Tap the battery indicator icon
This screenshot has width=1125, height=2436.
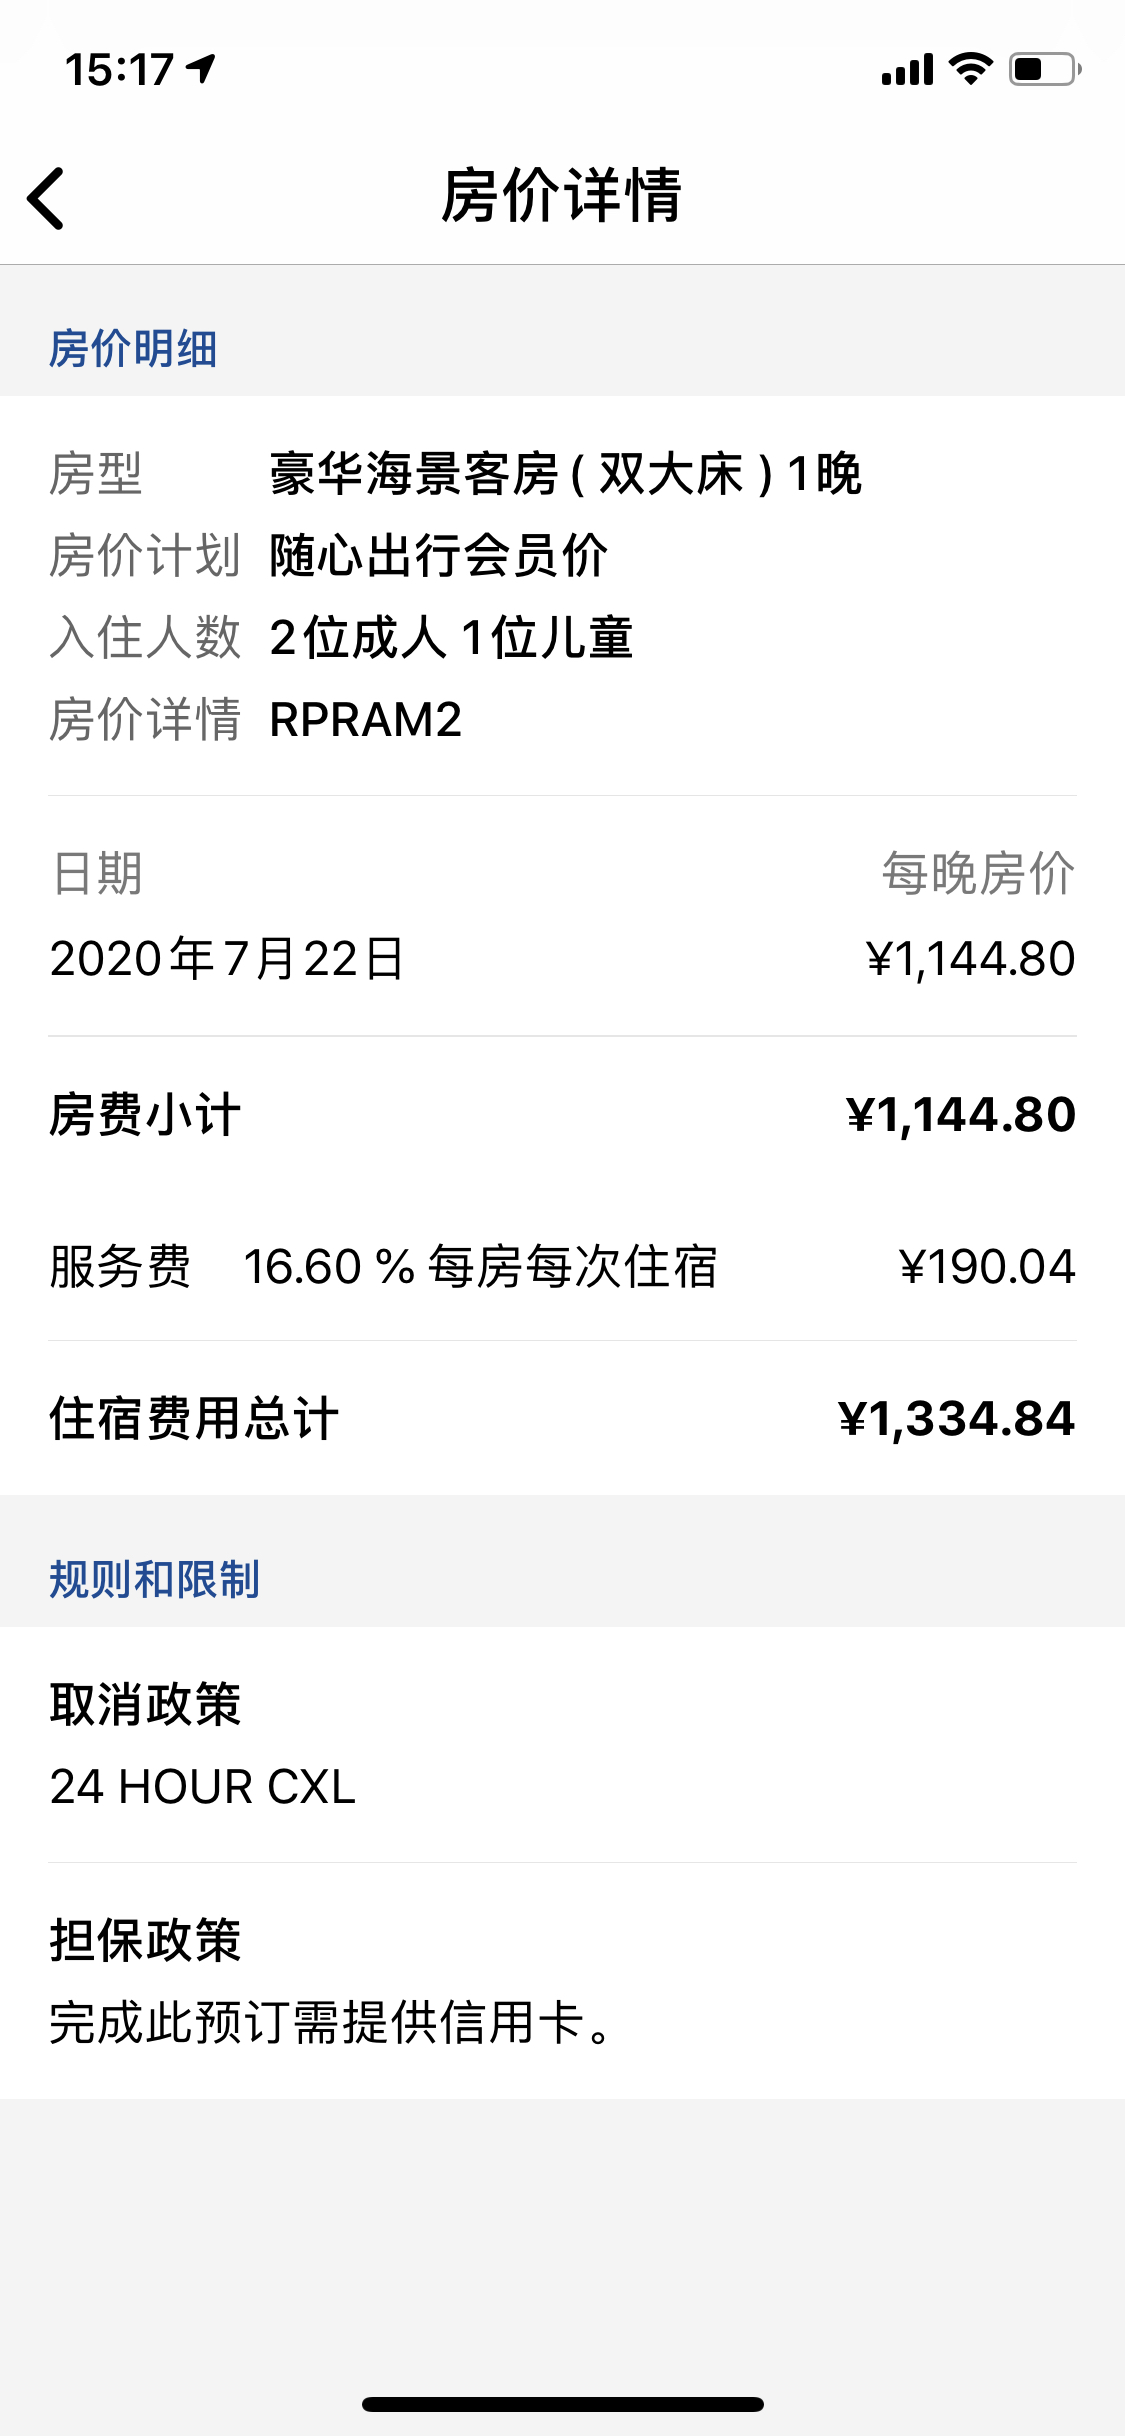pos(1044,69)
